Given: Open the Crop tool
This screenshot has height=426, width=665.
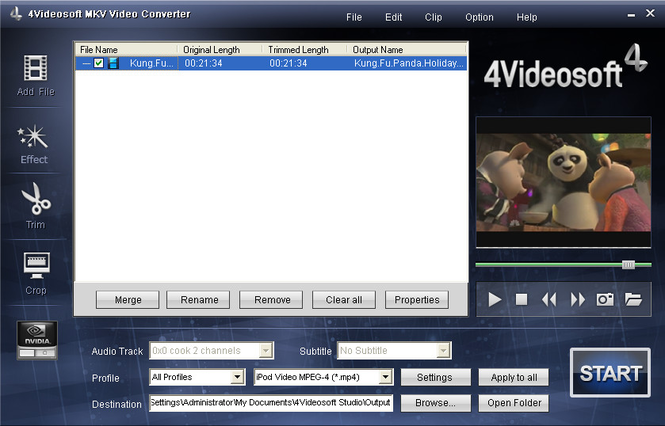Looking at the screenshot, I should click(x=34, y=267).
